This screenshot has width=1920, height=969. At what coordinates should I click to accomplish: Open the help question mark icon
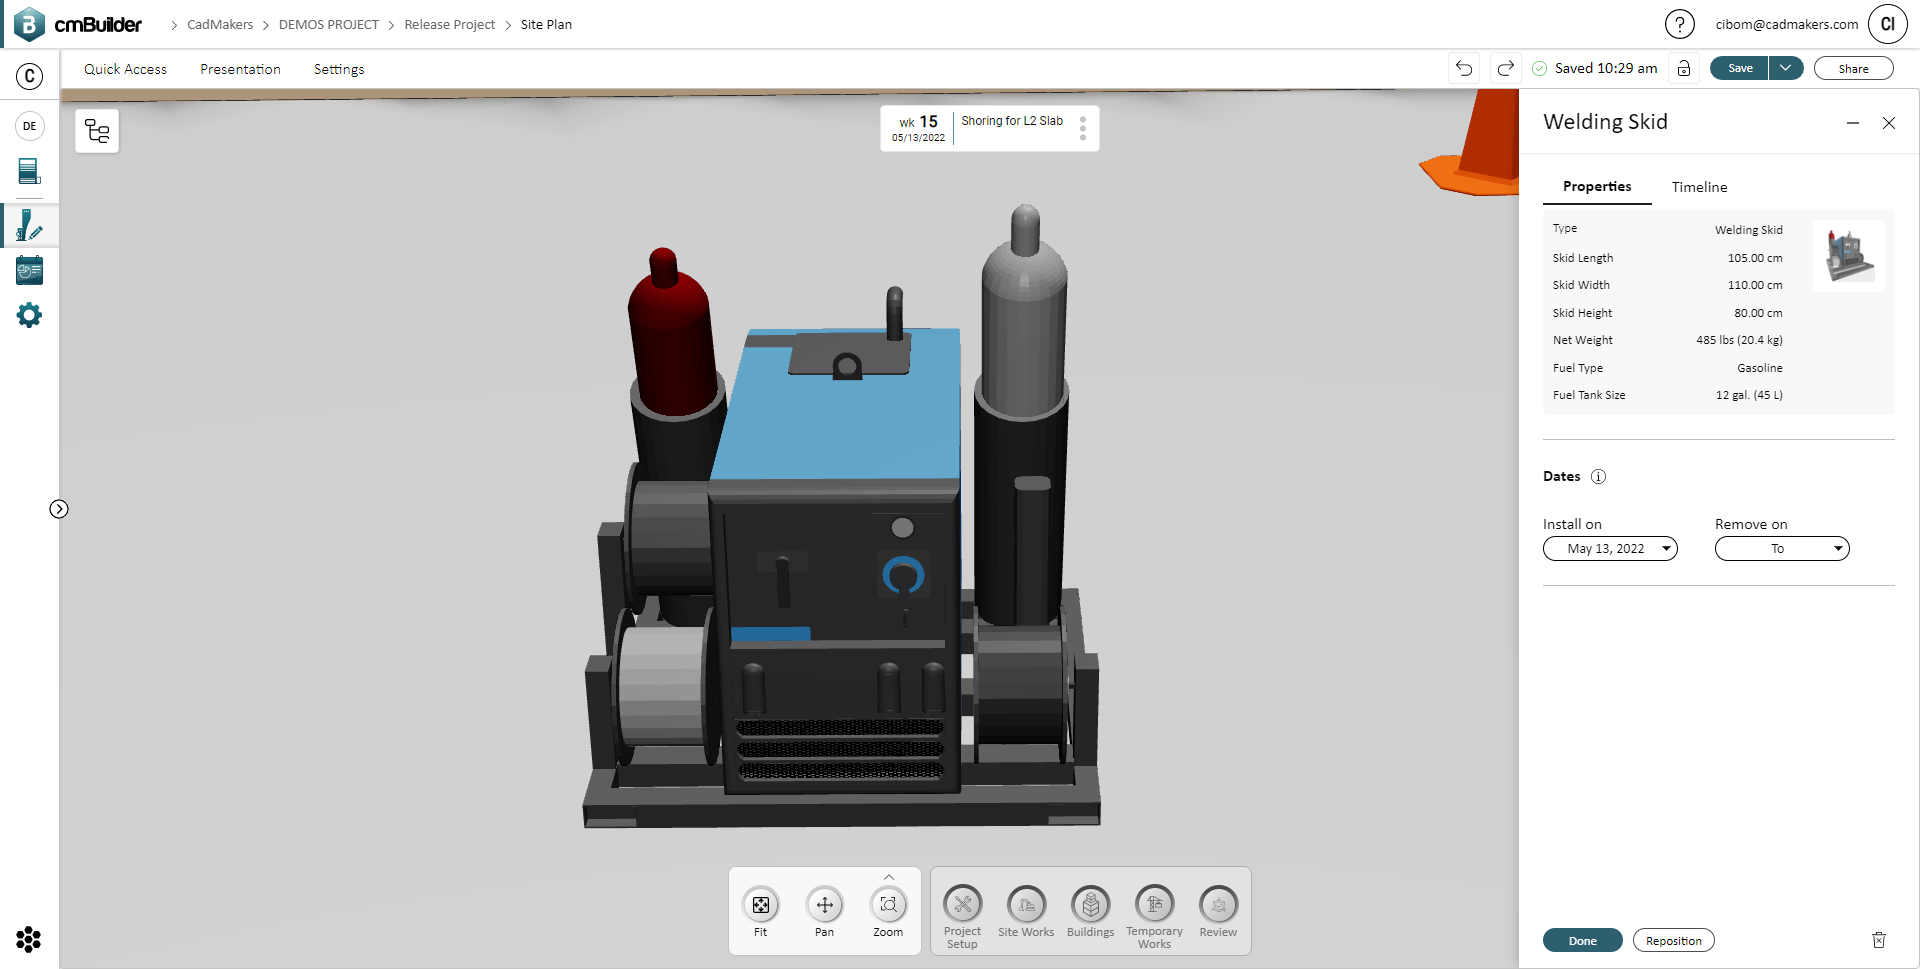pos(1680,24)
